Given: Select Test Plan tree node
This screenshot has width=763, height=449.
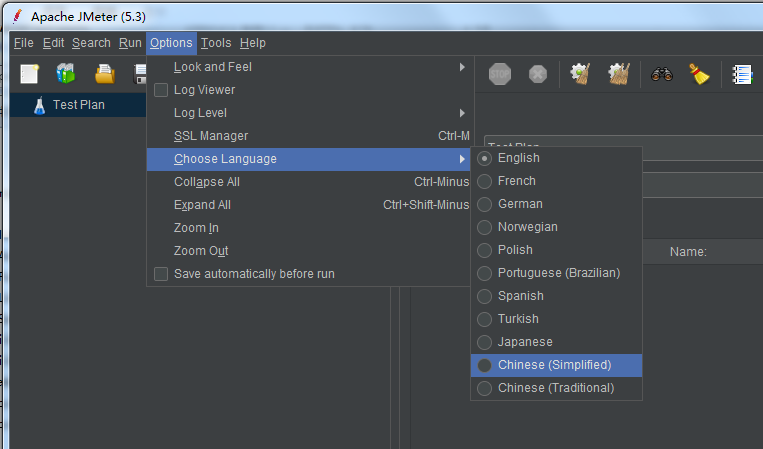Looking at the screenshot, I should click(78, 105).
